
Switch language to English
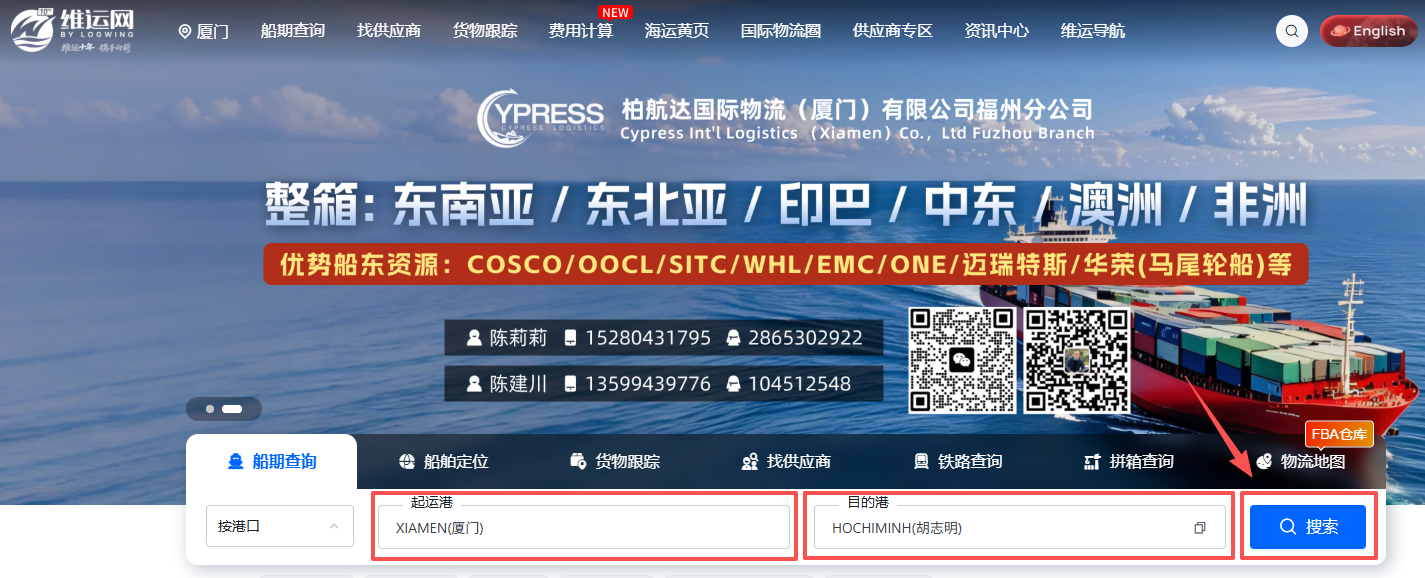(x=1367, y=31)
